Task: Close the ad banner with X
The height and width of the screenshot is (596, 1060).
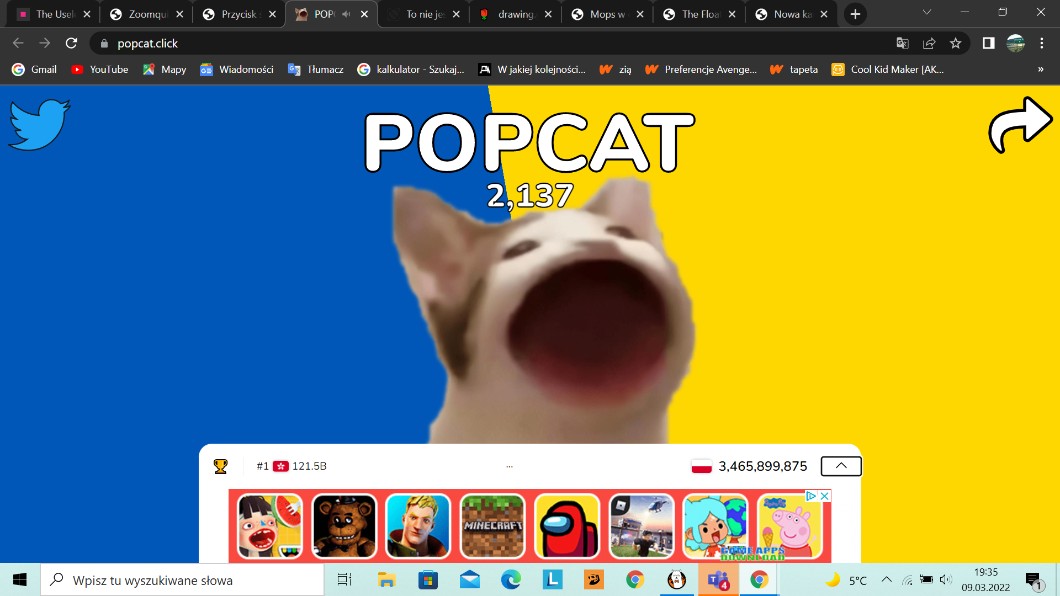Action: click(825, 496)
